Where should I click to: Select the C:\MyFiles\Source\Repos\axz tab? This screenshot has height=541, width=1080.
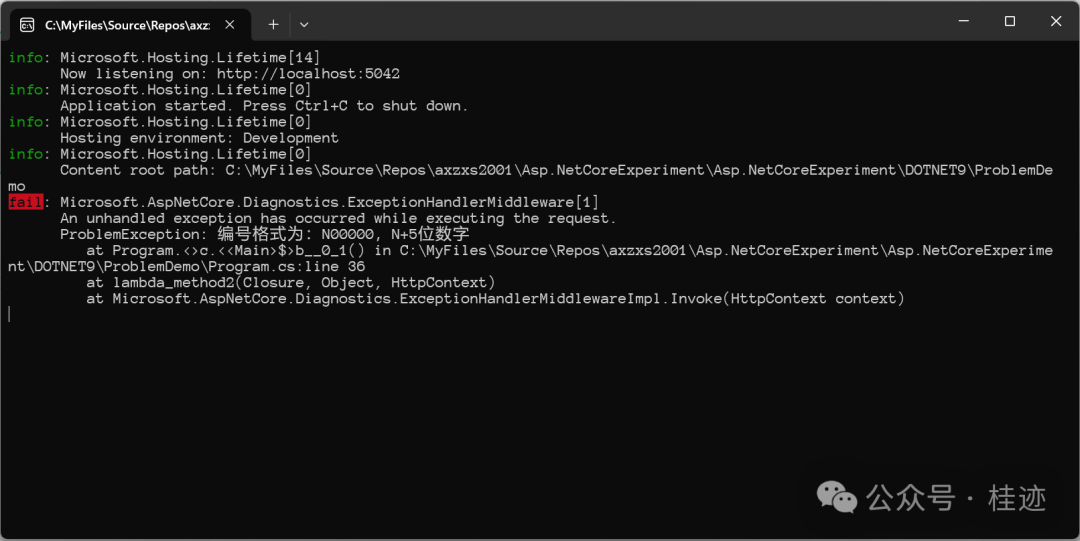pyautogui.click(x=127, y=25)
